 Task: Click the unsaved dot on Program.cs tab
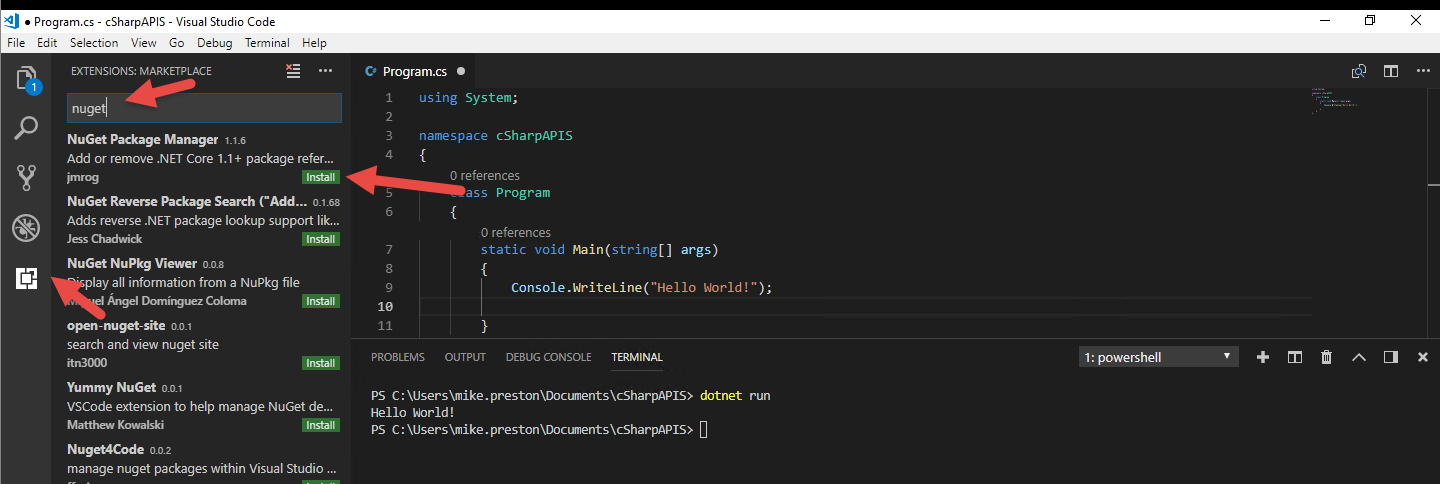[x=461, y=71]
